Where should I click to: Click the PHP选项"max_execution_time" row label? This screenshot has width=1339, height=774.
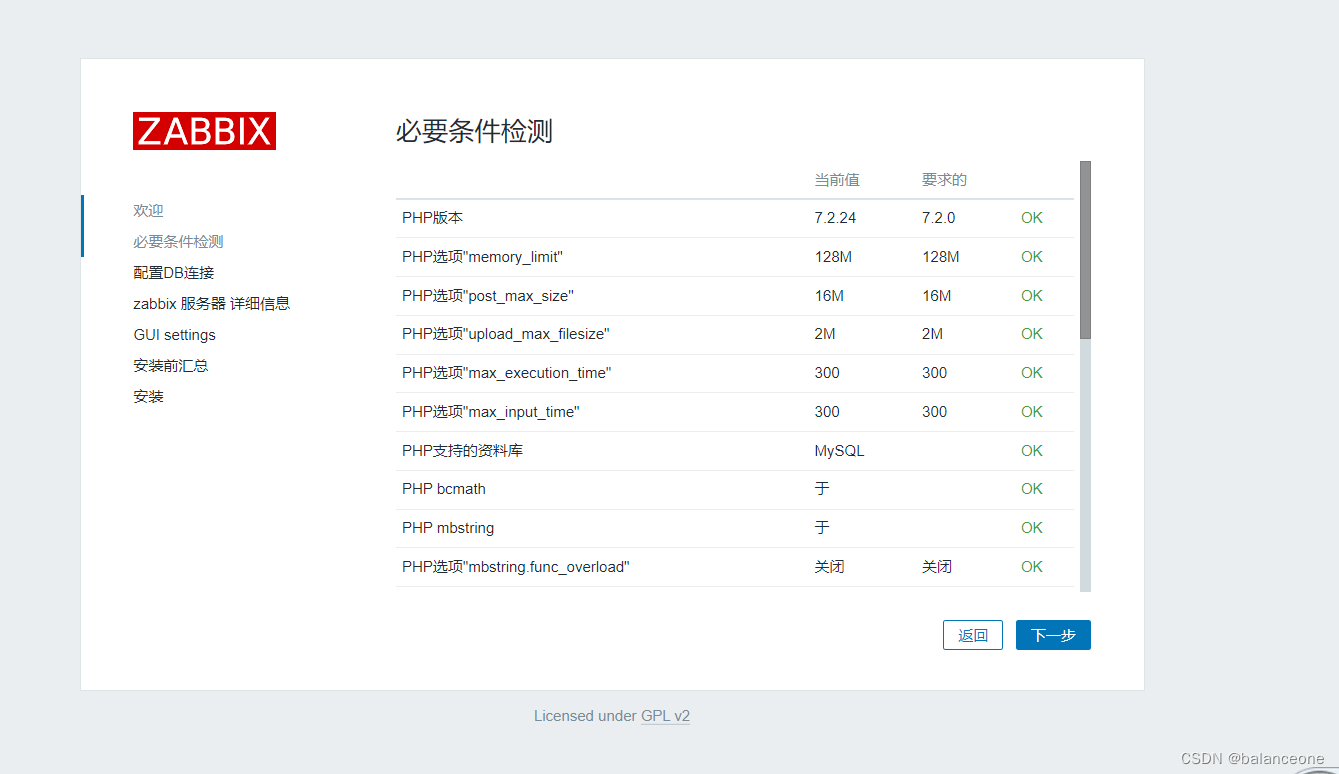pyautogui.click(x=507, y=373)
